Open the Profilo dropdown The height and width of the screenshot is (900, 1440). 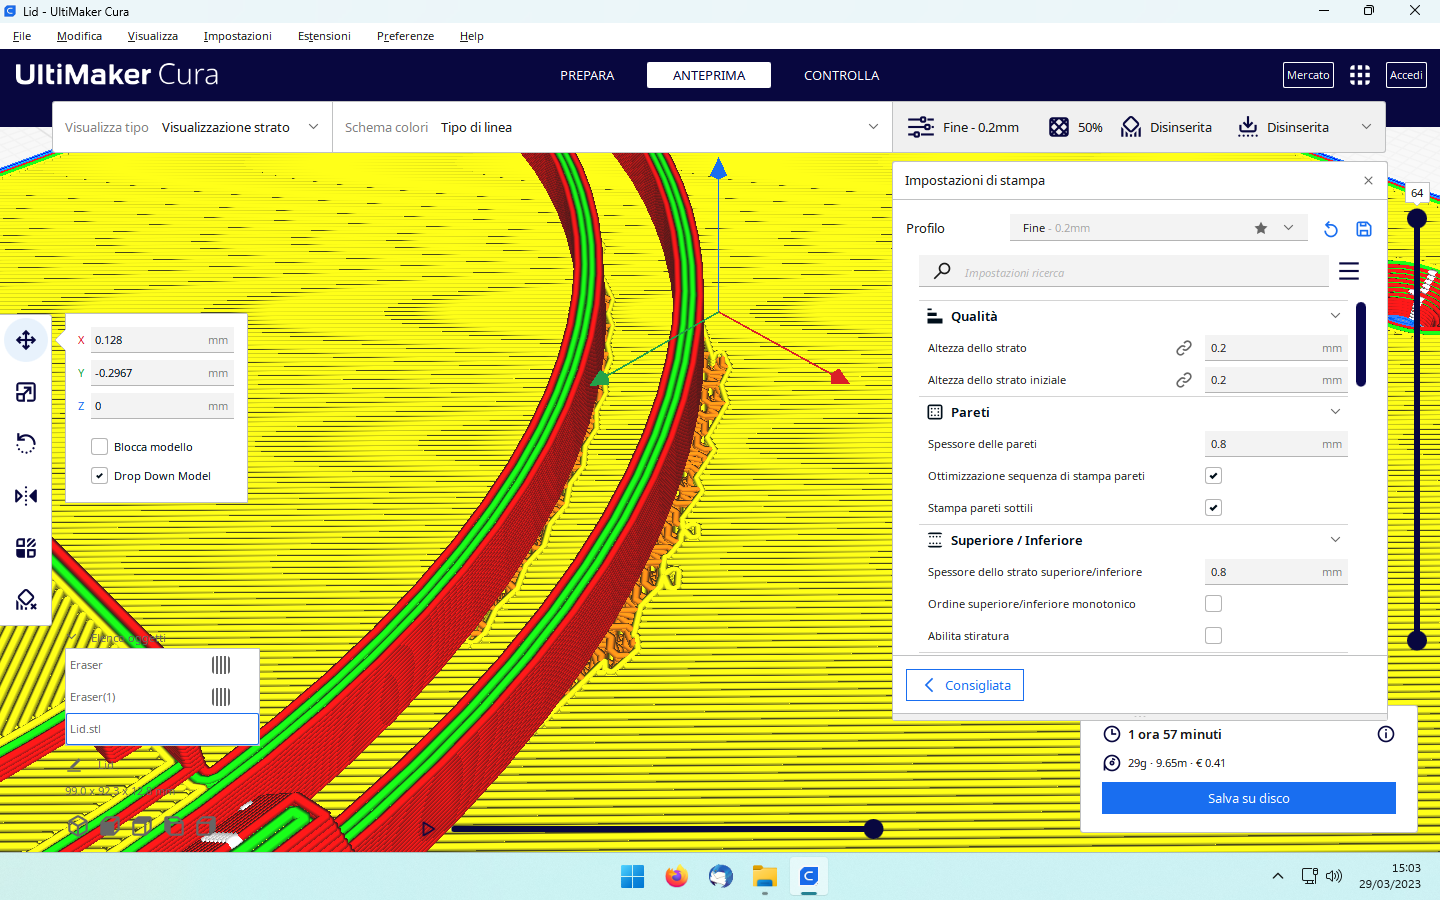[1288, 228]
